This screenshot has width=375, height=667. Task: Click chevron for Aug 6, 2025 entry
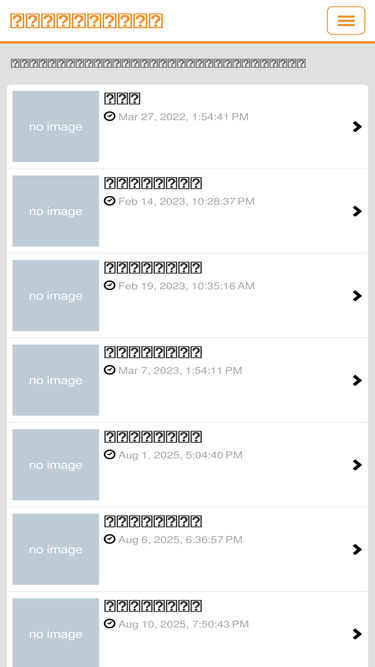coord(357,550)
